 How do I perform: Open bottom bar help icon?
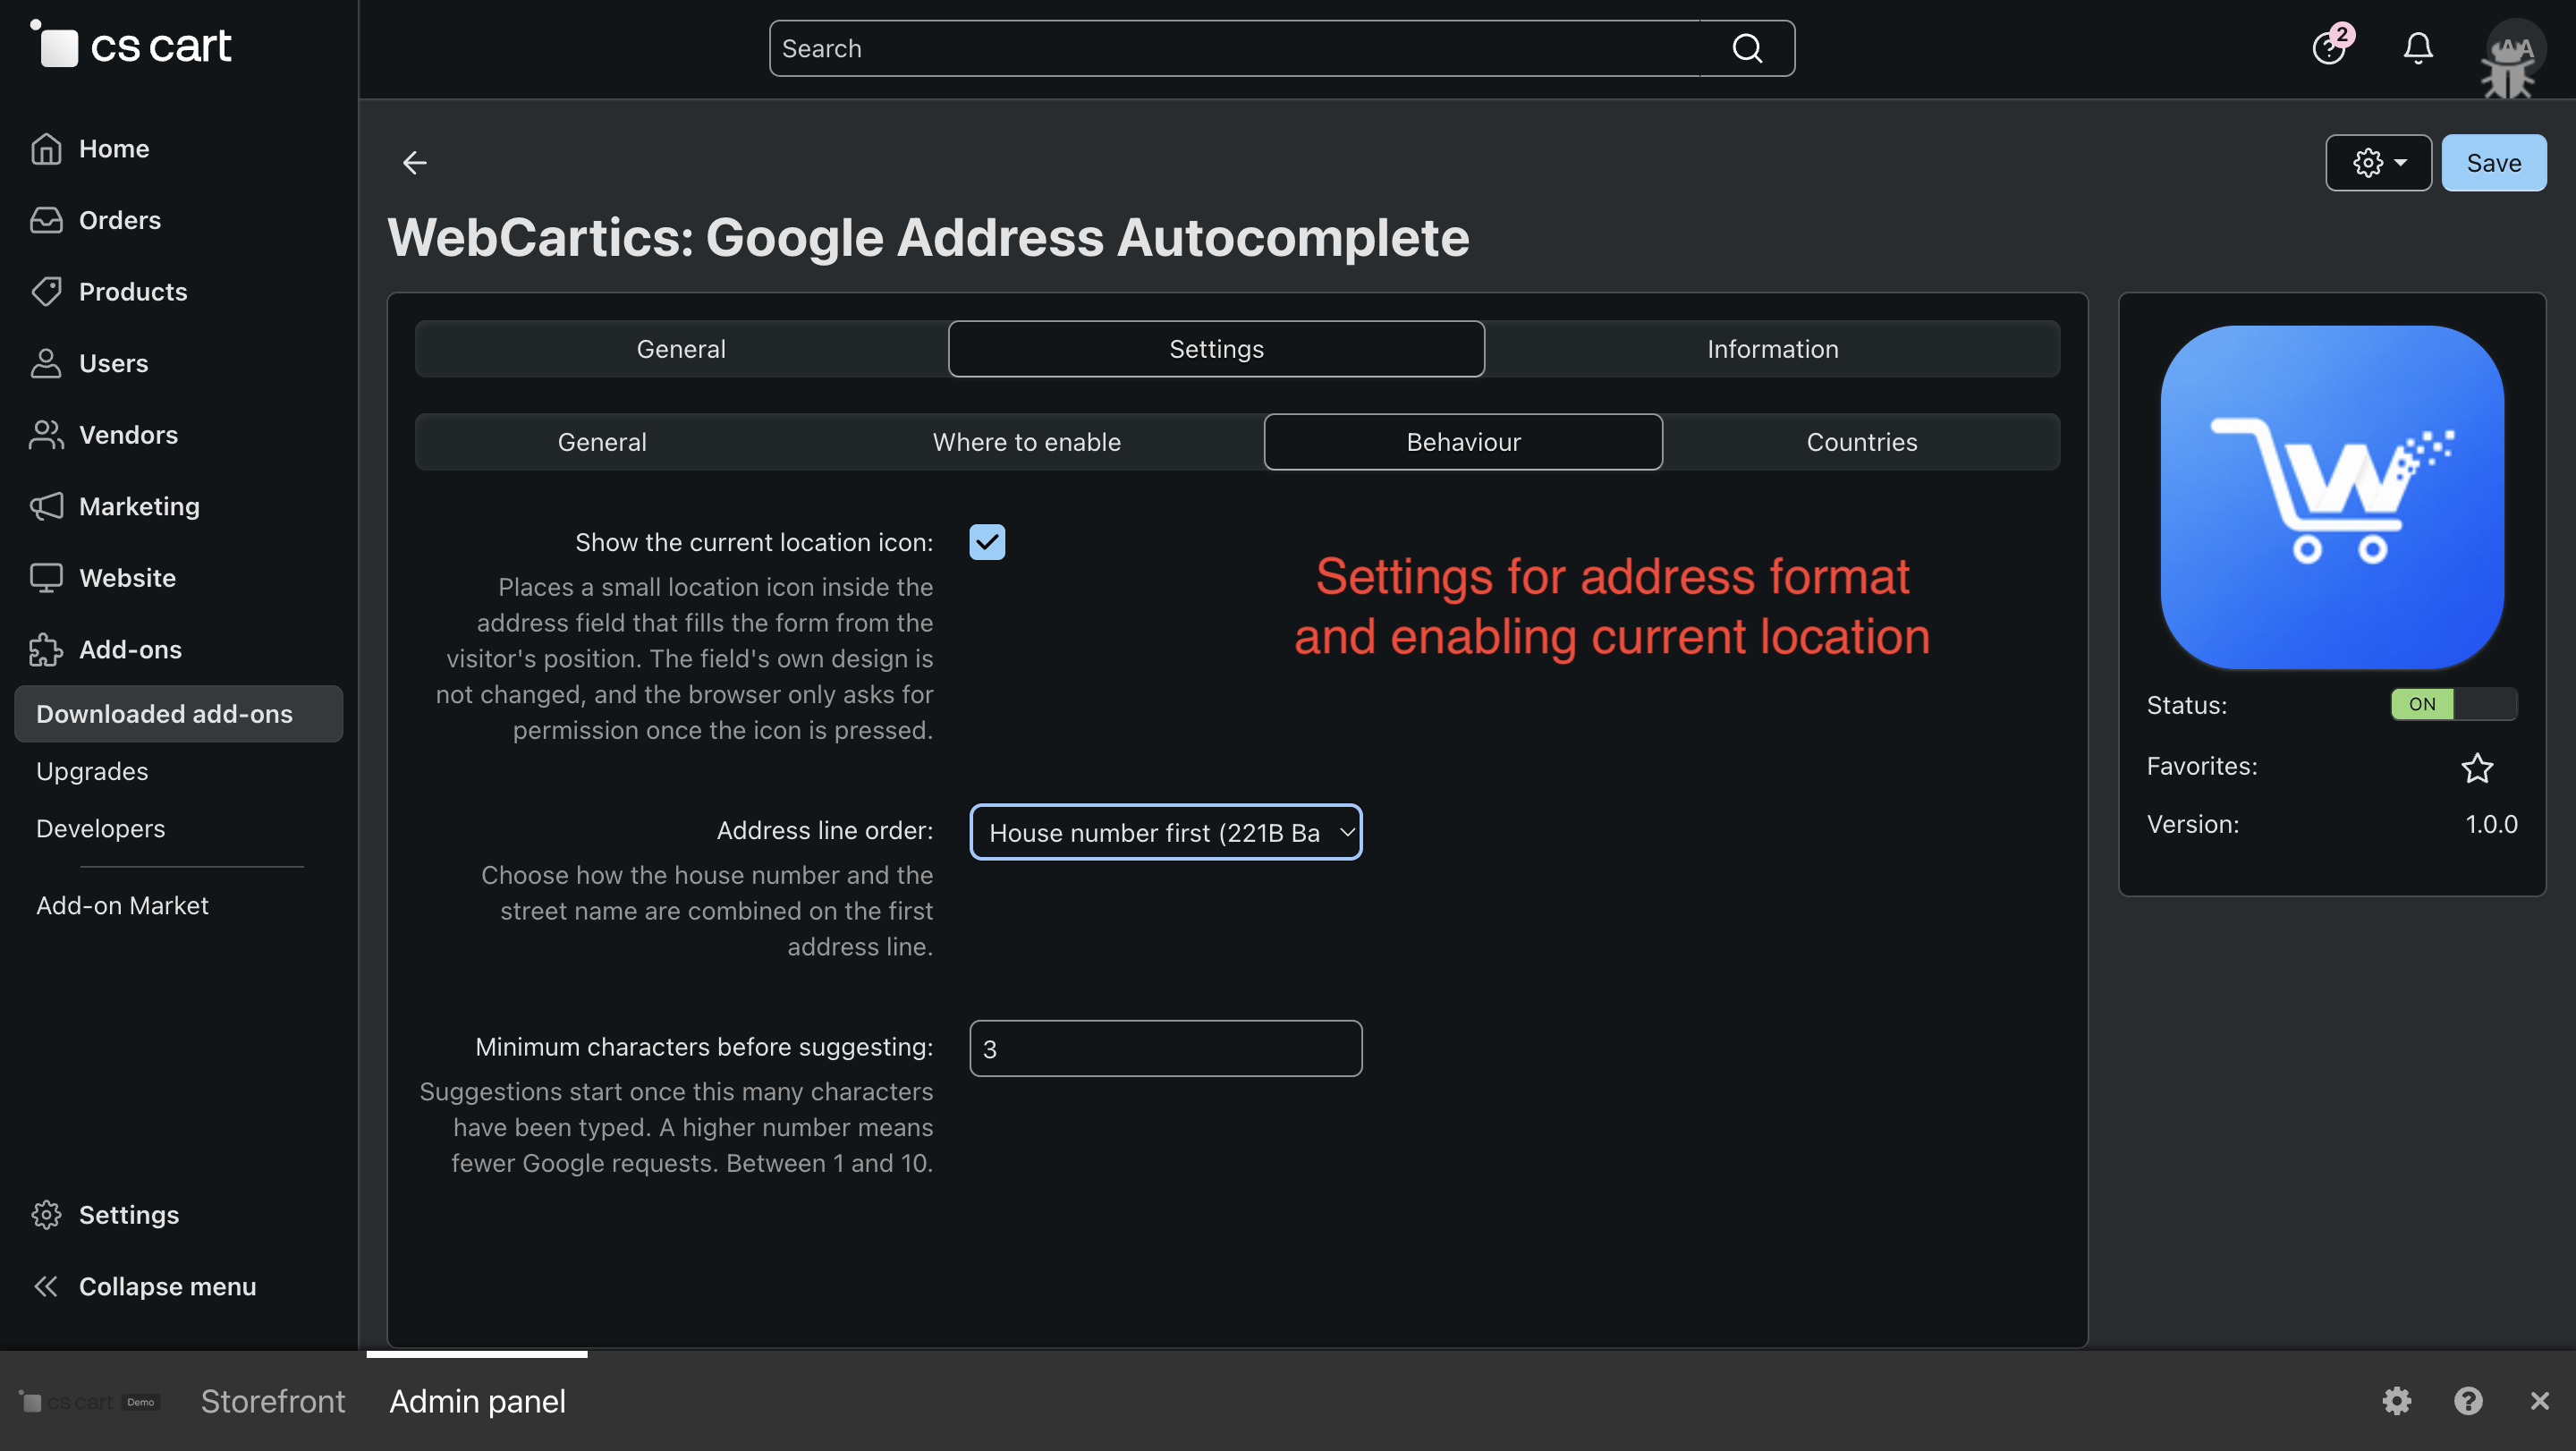pos(2468,1400)
